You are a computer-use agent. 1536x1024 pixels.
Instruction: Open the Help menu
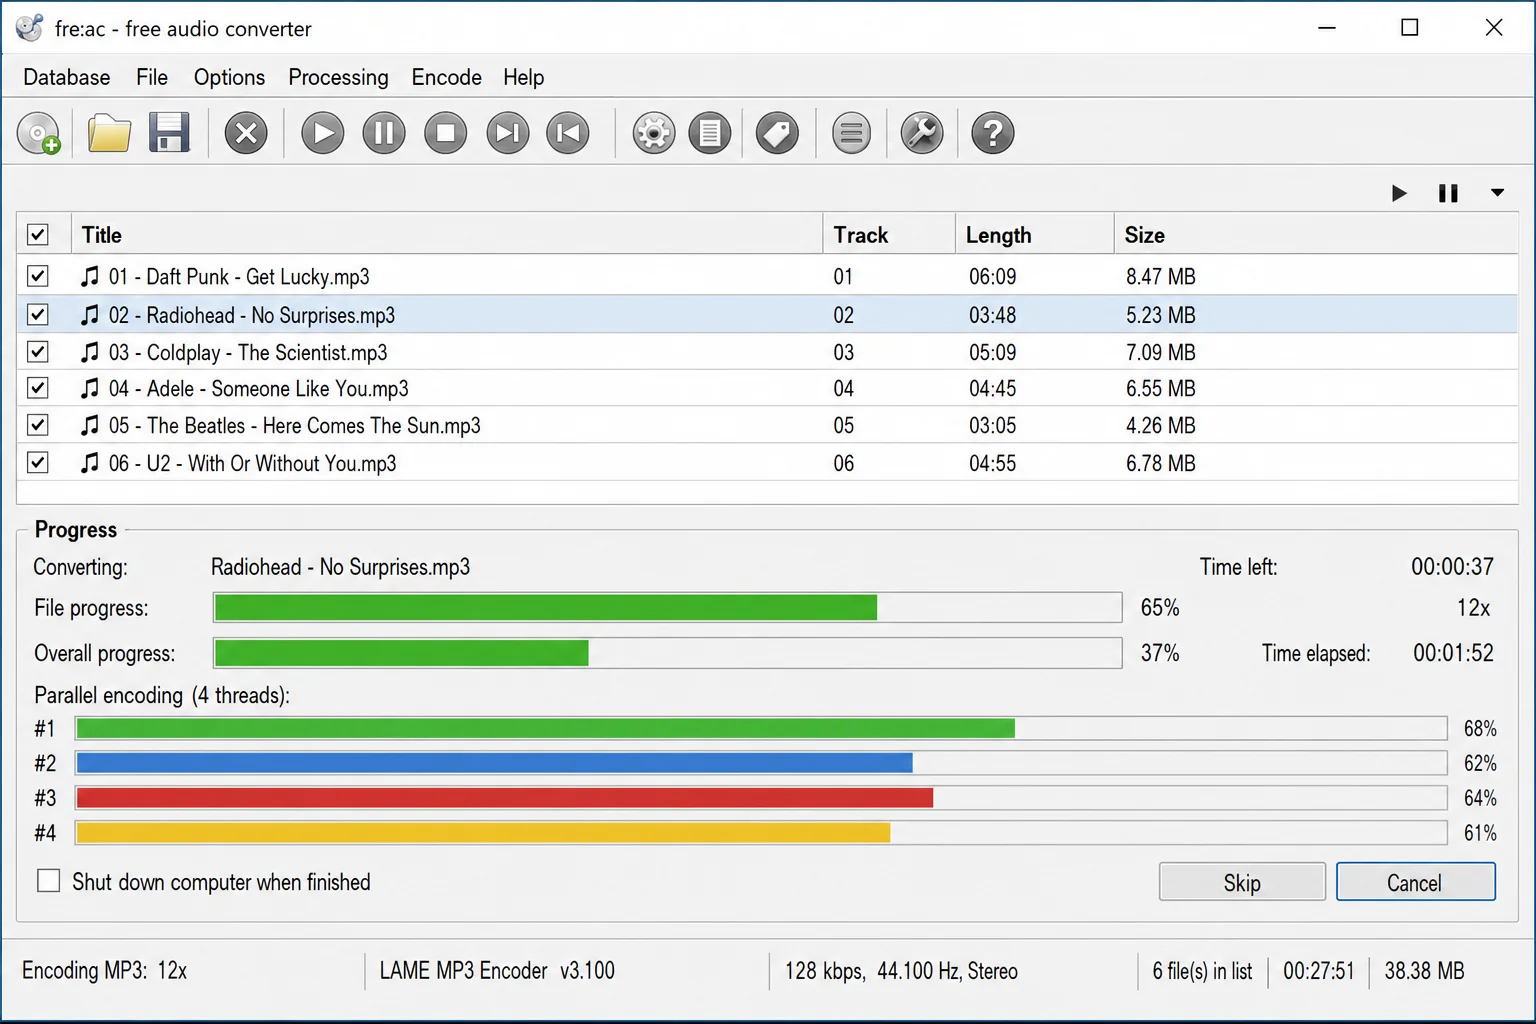(523, 77)
